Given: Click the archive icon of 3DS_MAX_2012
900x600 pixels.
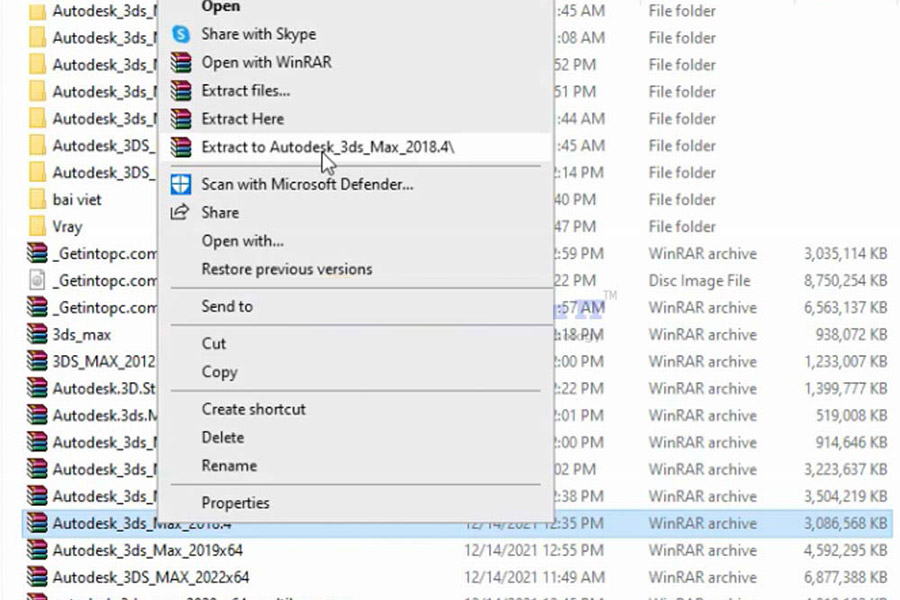Looking at the screenshot, I should 37,362.
